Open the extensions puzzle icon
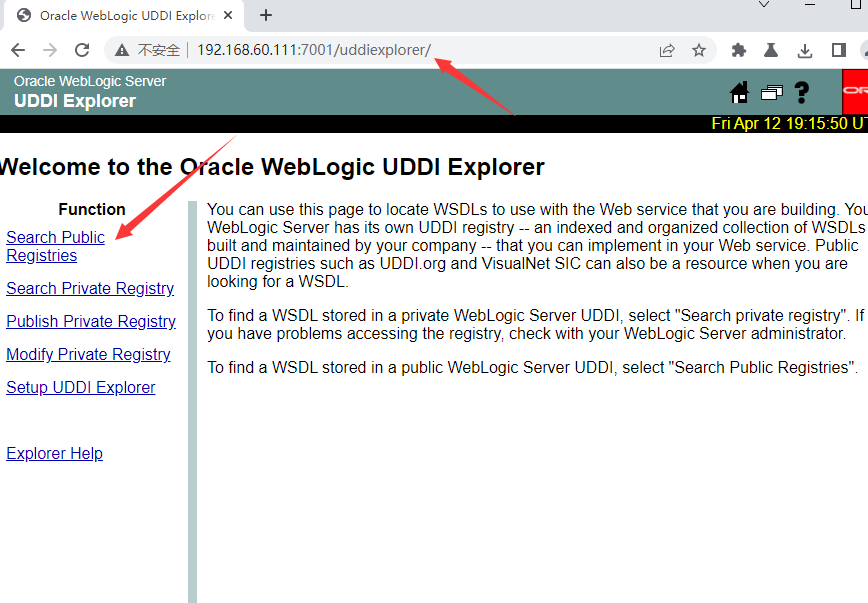868x603 pixels. tap(738, 51)
